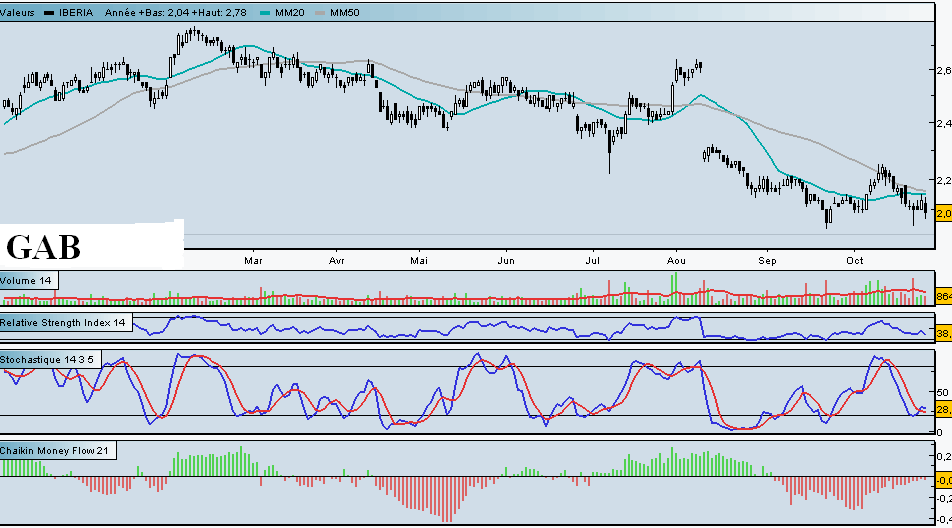Click the MM20 teal legend marker

point(265,13)
